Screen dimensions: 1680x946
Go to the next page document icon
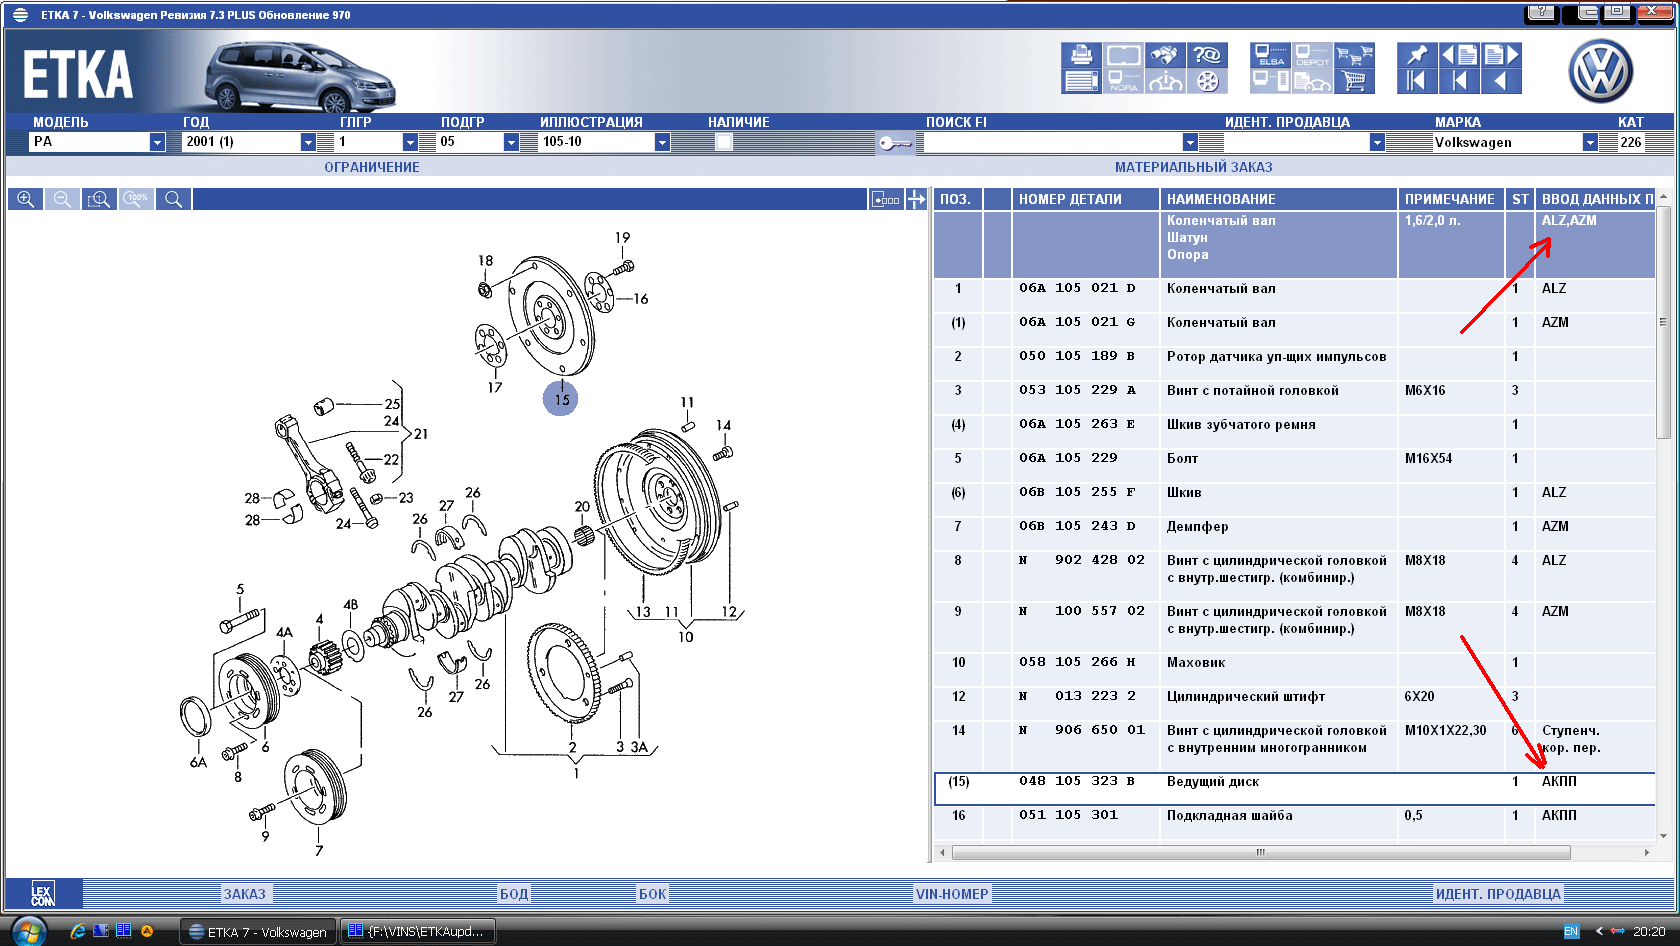[1501, 55]
